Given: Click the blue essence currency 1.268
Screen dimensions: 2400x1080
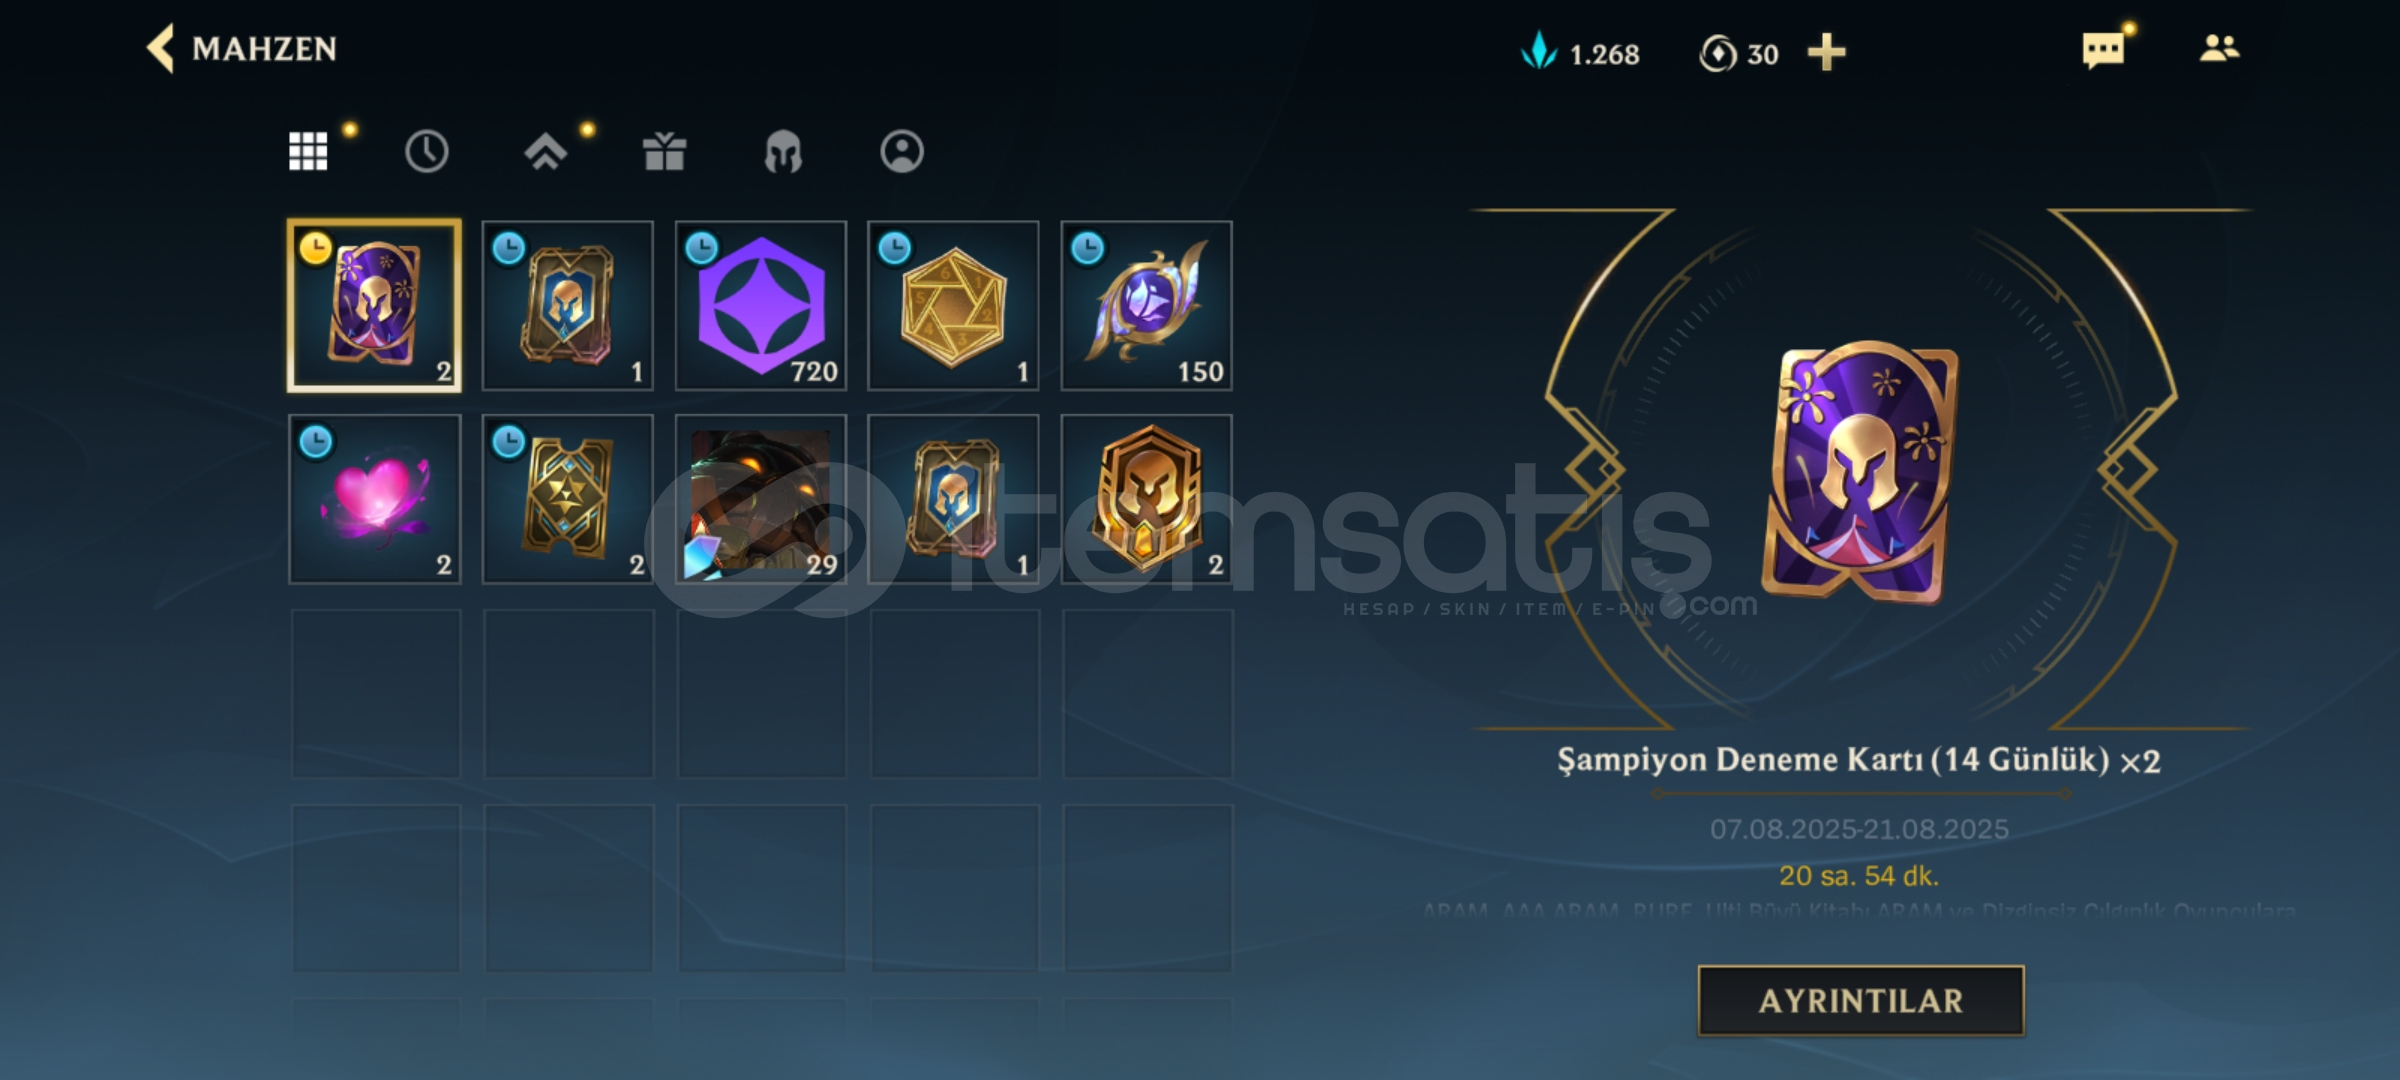Looking at the screenshot, I should click(x=1580, y=52).
